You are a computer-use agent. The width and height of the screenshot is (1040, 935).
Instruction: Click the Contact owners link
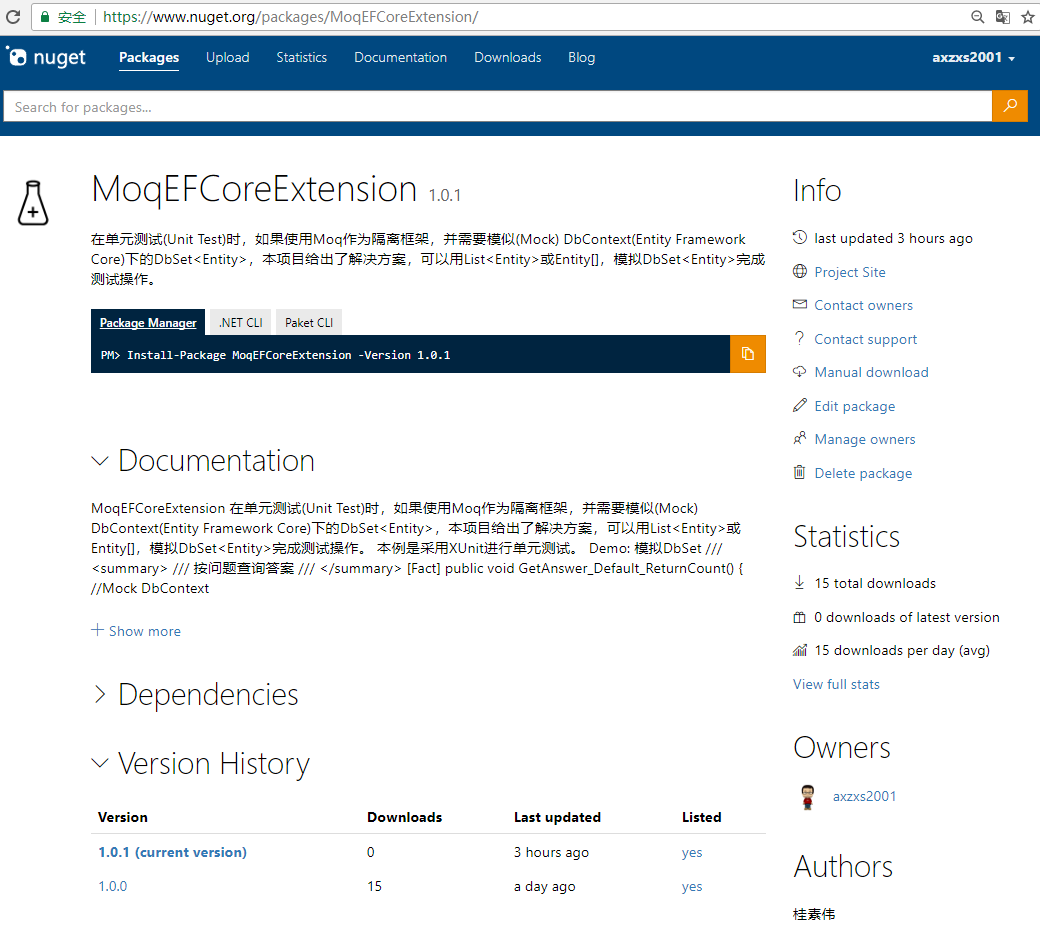[x=864, y=305]
